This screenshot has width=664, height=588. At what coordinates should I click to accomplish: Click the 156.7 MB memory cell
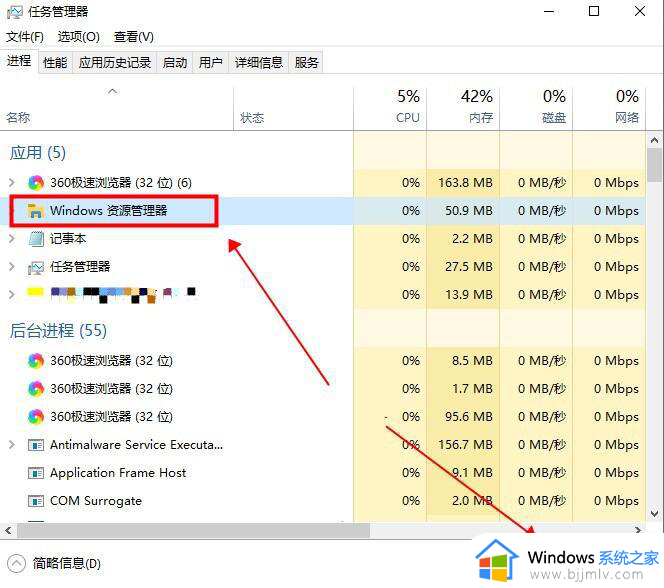pyautogui.click(x=463, y=445)
